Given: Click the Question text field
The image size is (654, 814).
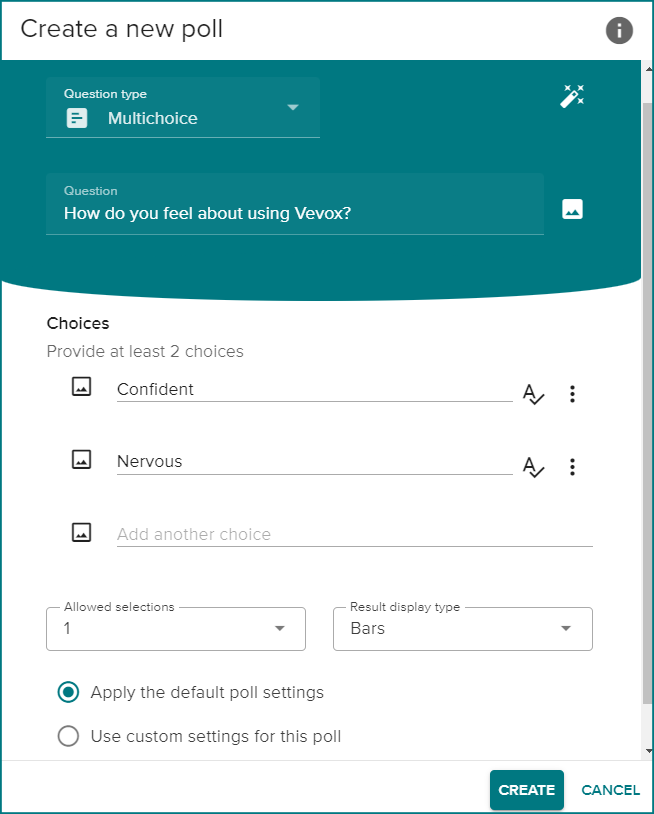Looking at the screenshot, I should 294,213.
